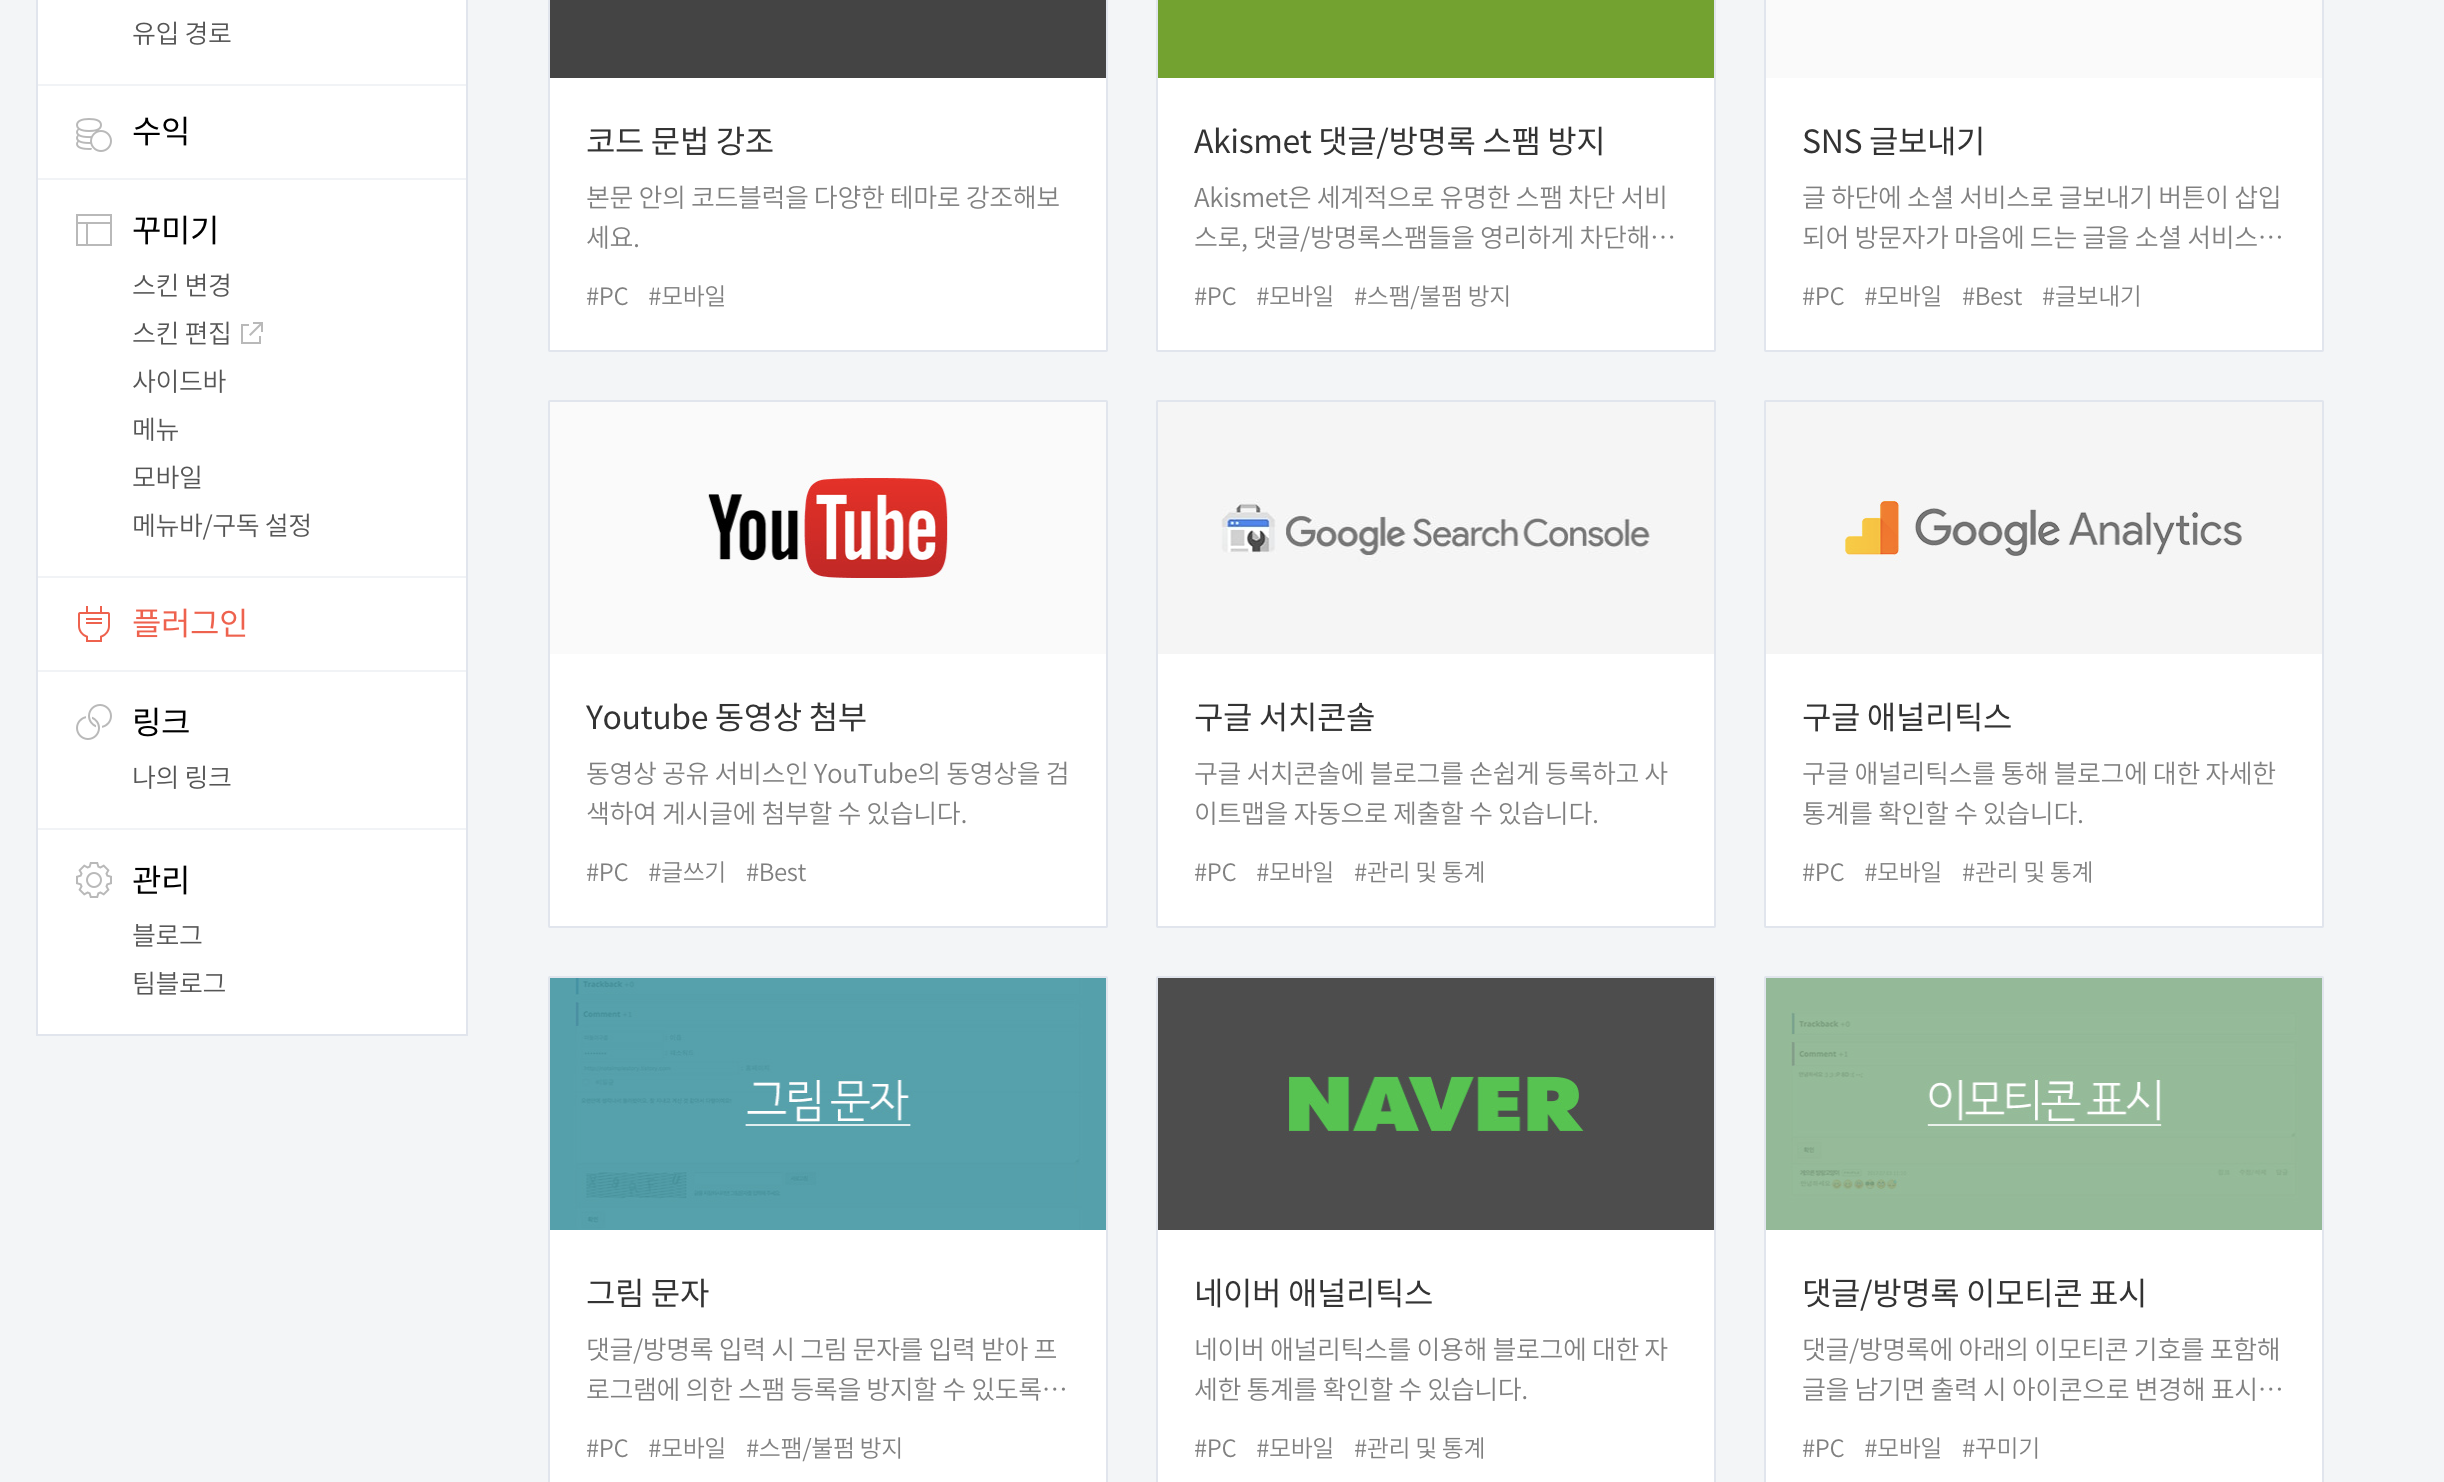2444x1482 pixels.
Task: Click the 이모티콘 표시 banner link
Action: click(2043, 1100)
